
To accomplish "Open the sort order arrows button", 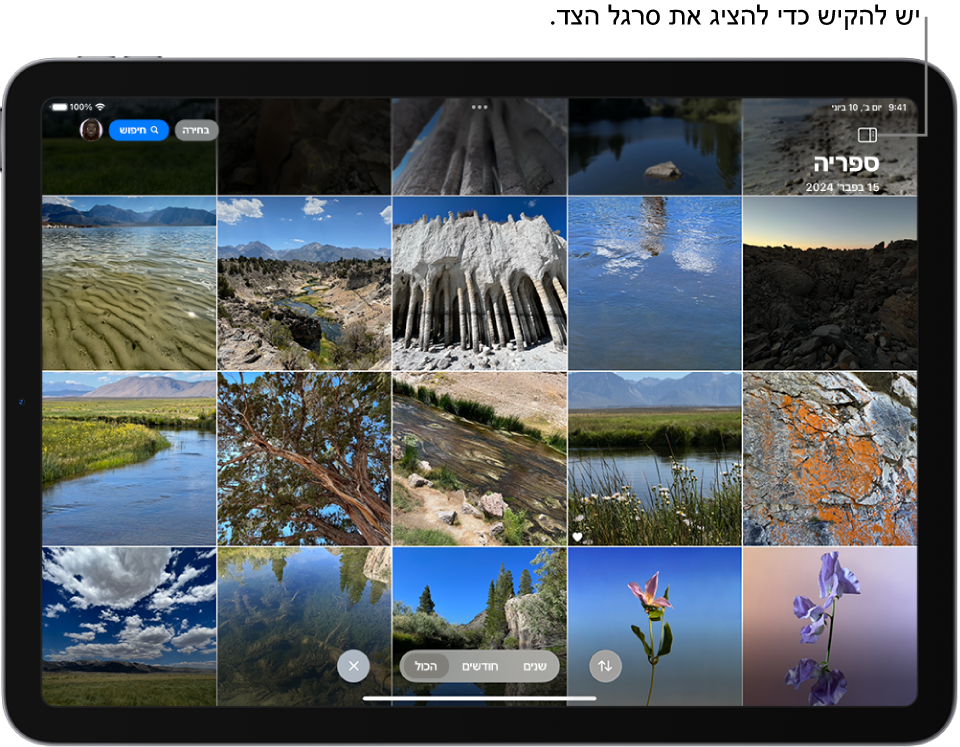I will [605, 666].
